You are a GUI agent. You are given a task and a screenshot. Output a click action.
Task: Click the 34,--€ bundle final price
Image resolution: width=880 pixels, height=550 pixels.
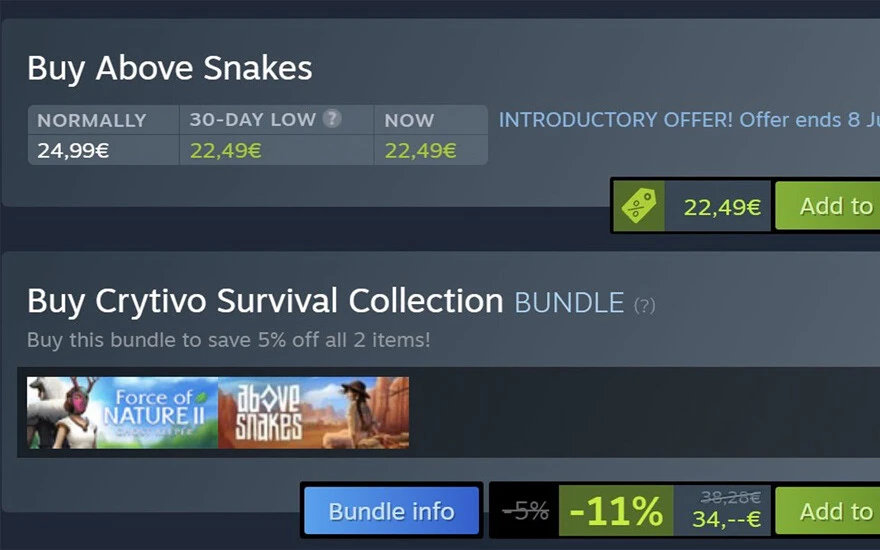[x=726, y=519]
